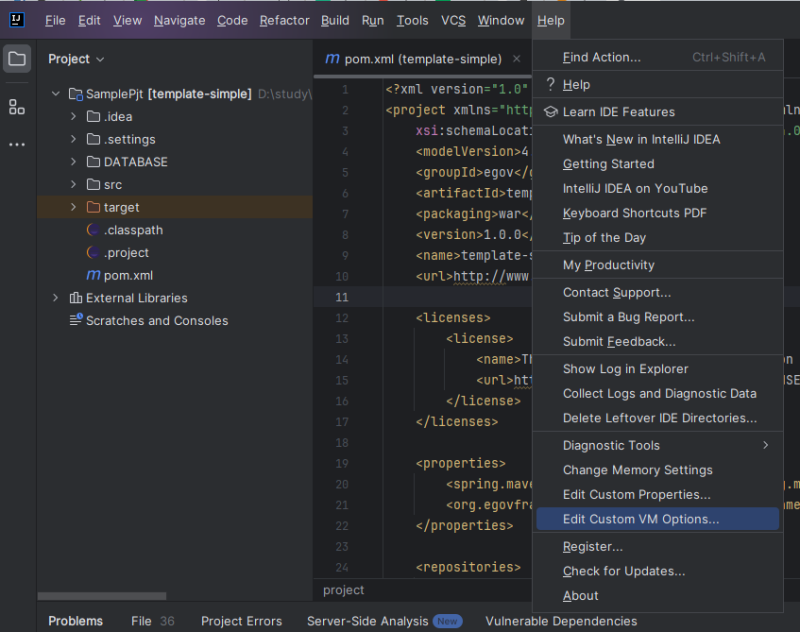Click the .project Eclipse file icon
This screenshot has height=632, width=800.
(x=93, y=252)
